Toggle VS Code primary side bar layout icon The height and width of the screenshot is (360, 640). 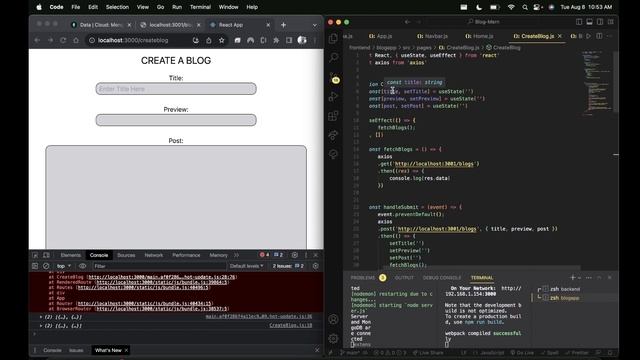[579, 22]
